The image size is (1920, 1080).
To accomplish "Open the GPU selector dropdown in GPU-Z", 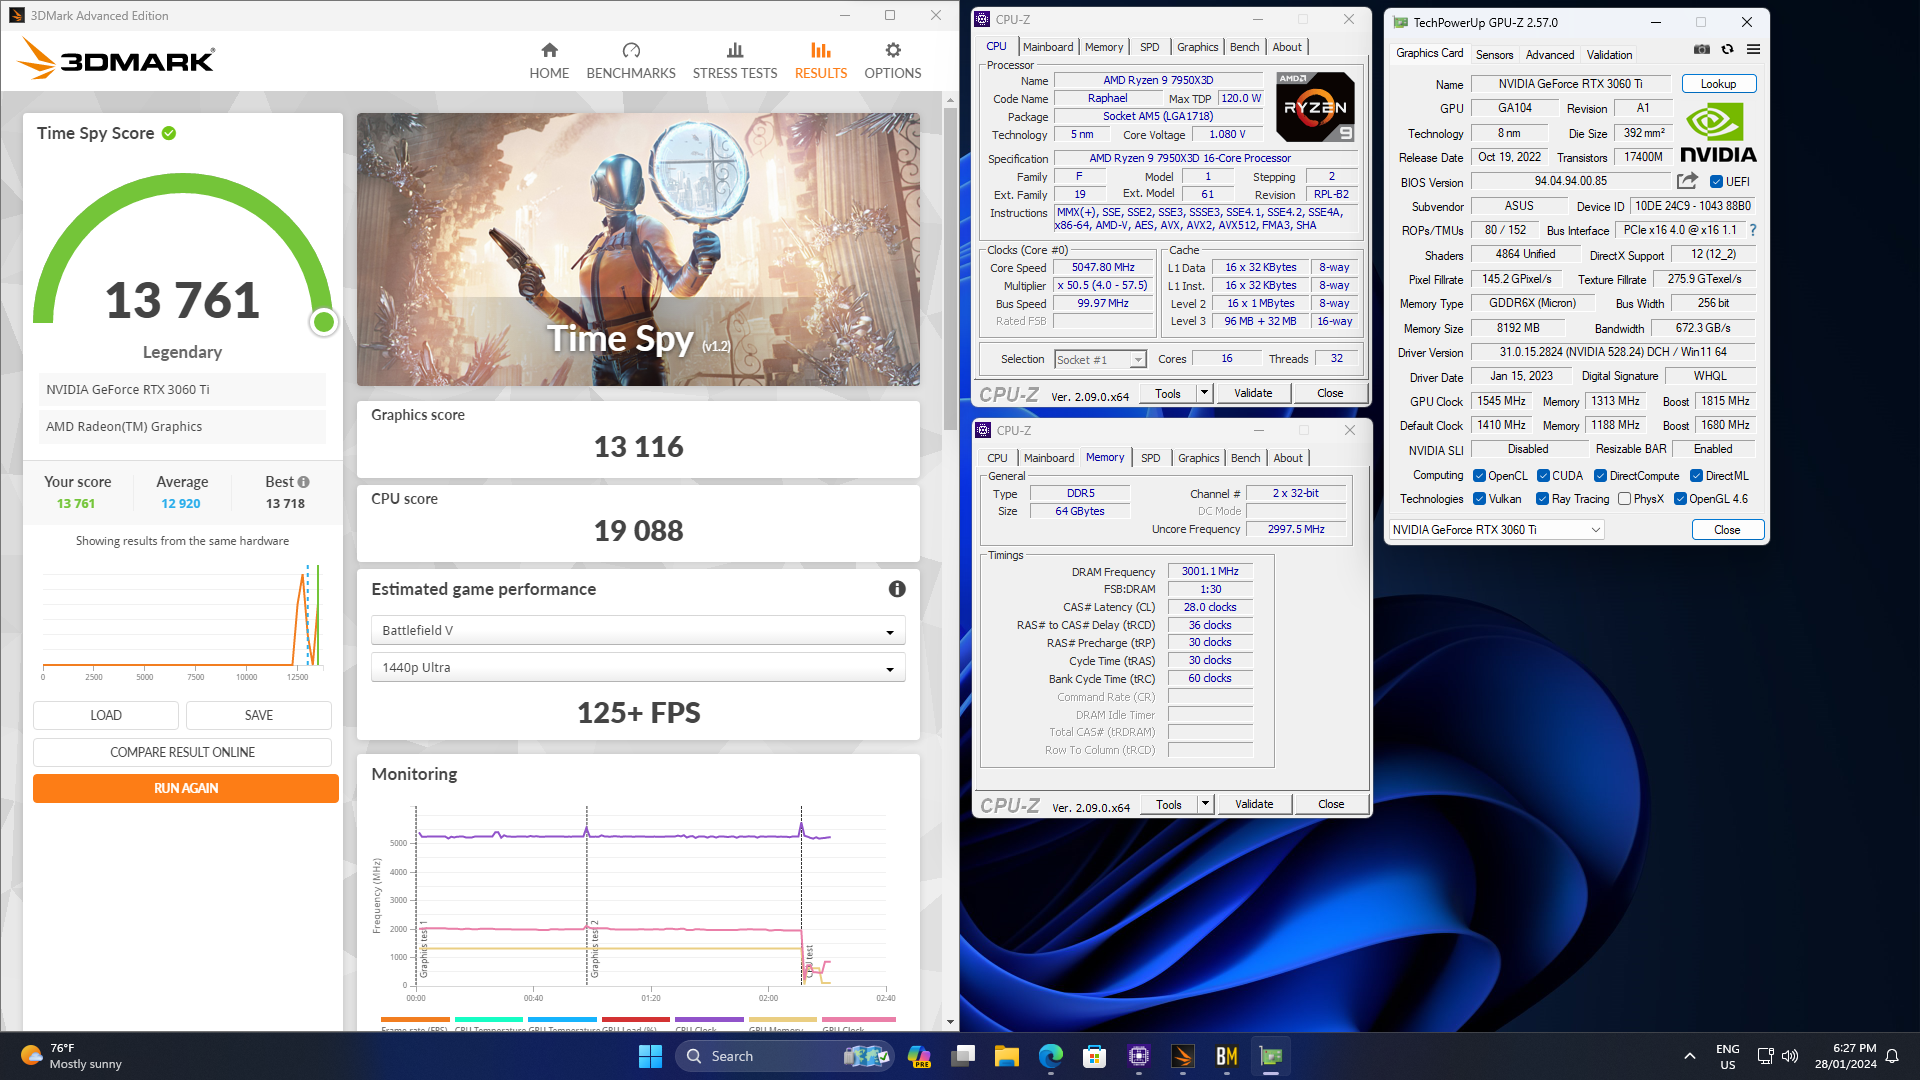I will [1496, 530].
